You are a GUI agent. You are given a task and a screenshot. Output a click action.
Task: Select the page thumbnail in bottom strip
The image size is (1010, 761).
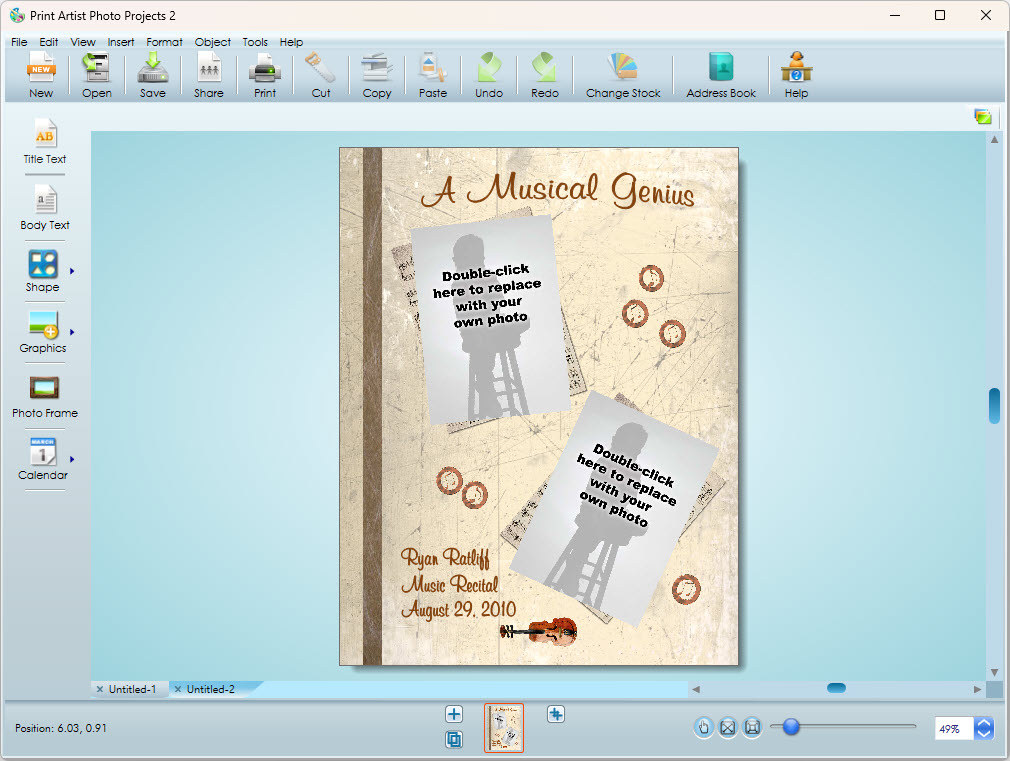click(x=504, y=727)
